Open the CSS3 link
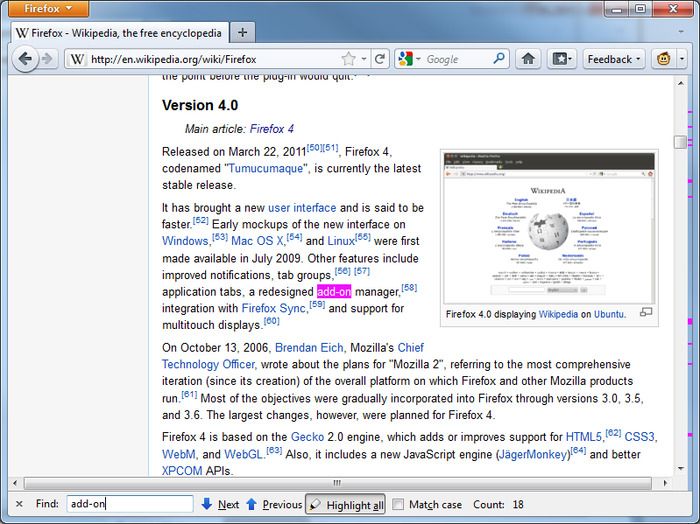The height and width of the screenshot is (524, 700). (639, 437)
